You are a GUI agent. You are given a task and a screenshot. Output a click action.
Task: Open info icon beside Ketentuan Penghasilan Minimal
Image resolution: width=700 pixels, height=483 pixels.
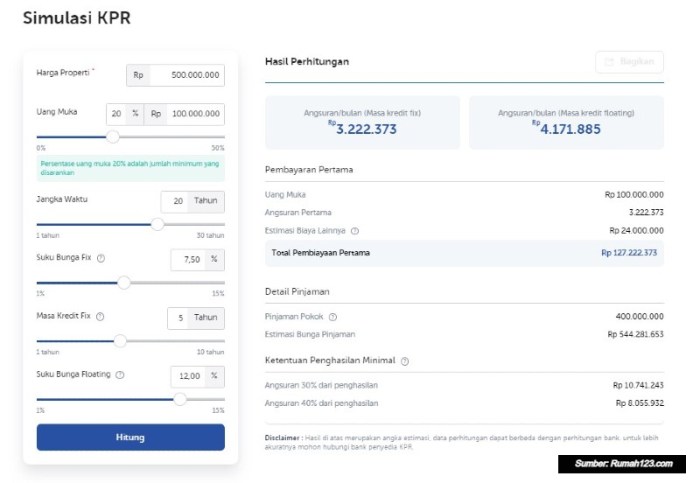click(x=405, y=360)
